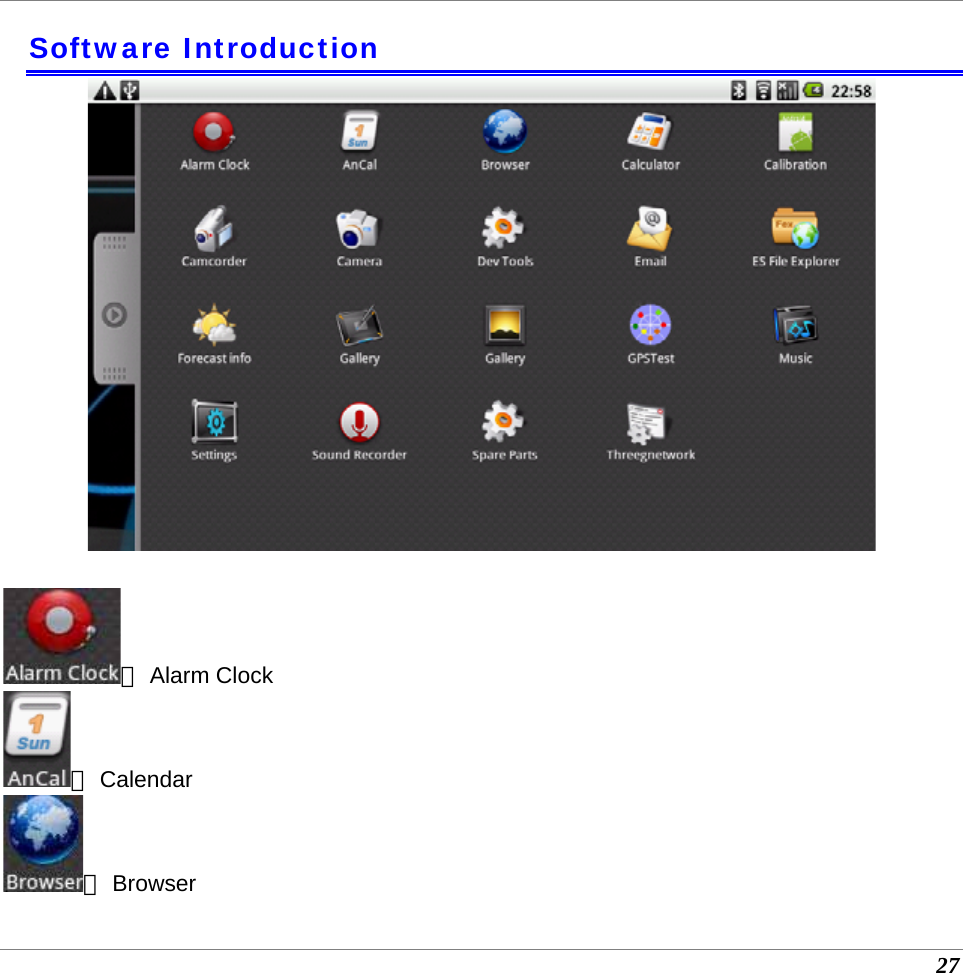Launch the Camcorder app
Image resolution: width=963 pixels, height=973 pixels.
(213, 230)
